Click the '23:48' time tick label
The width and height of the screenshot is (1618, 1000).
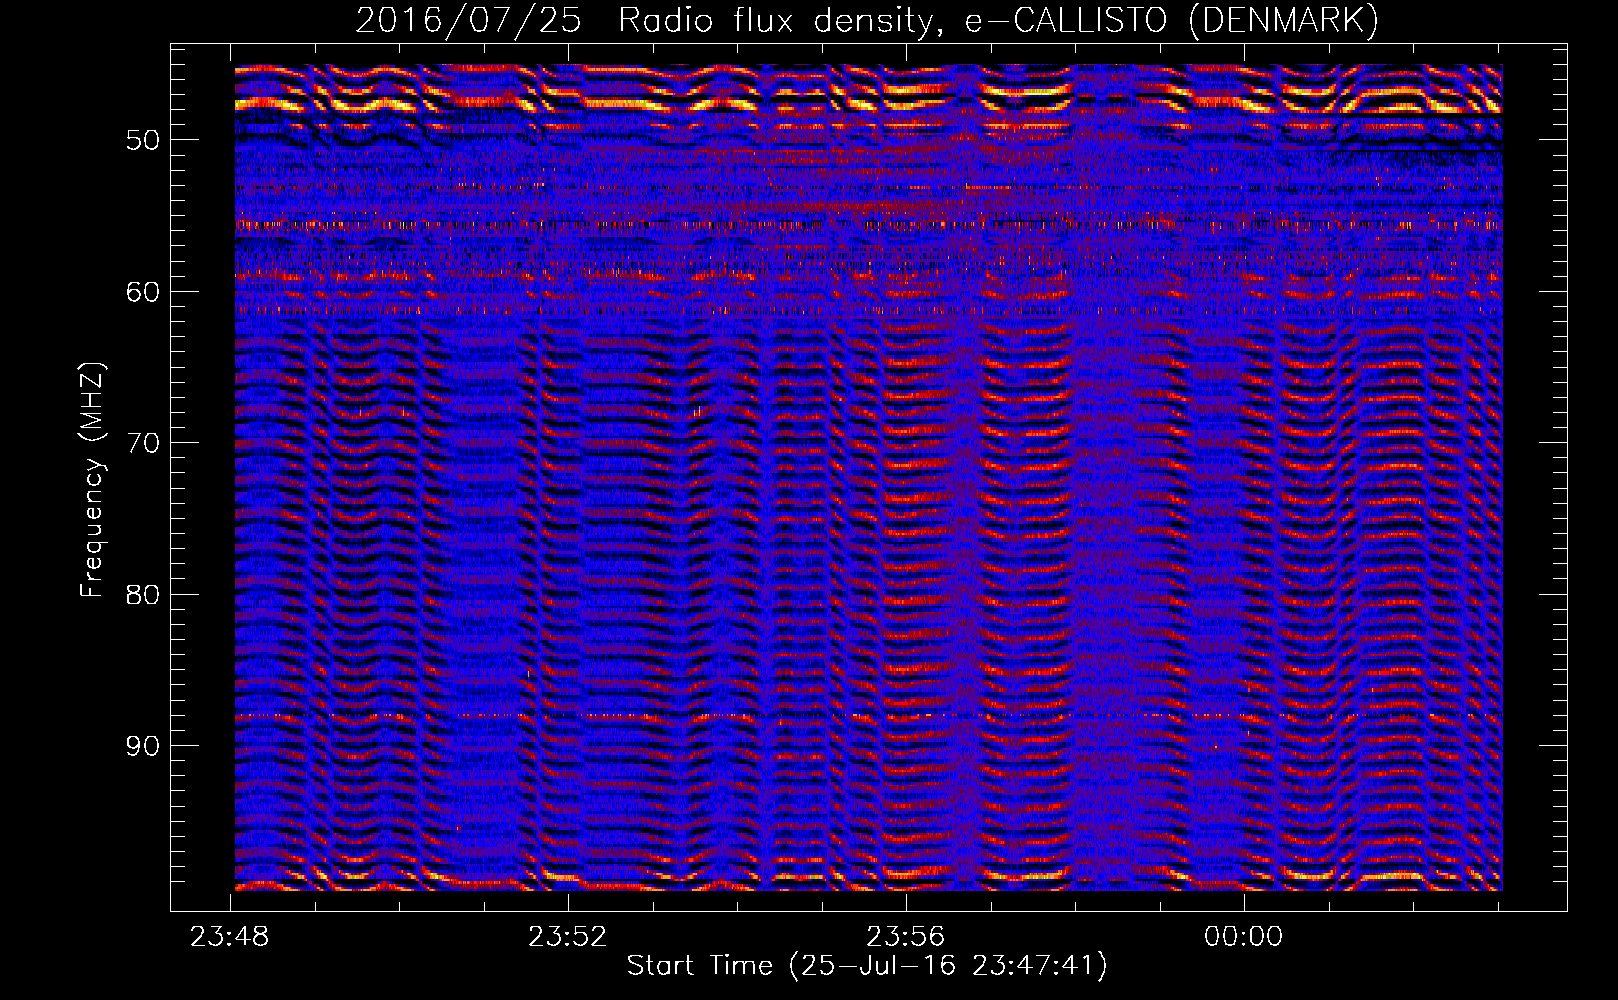tap(230, 937)
